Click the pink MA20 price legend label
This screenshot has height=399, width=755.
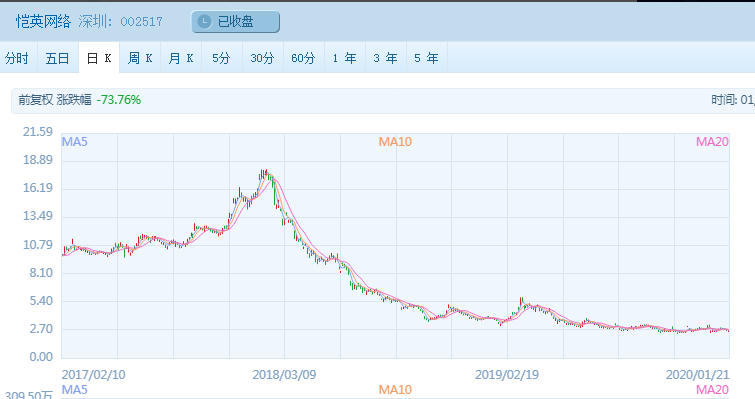712,142
